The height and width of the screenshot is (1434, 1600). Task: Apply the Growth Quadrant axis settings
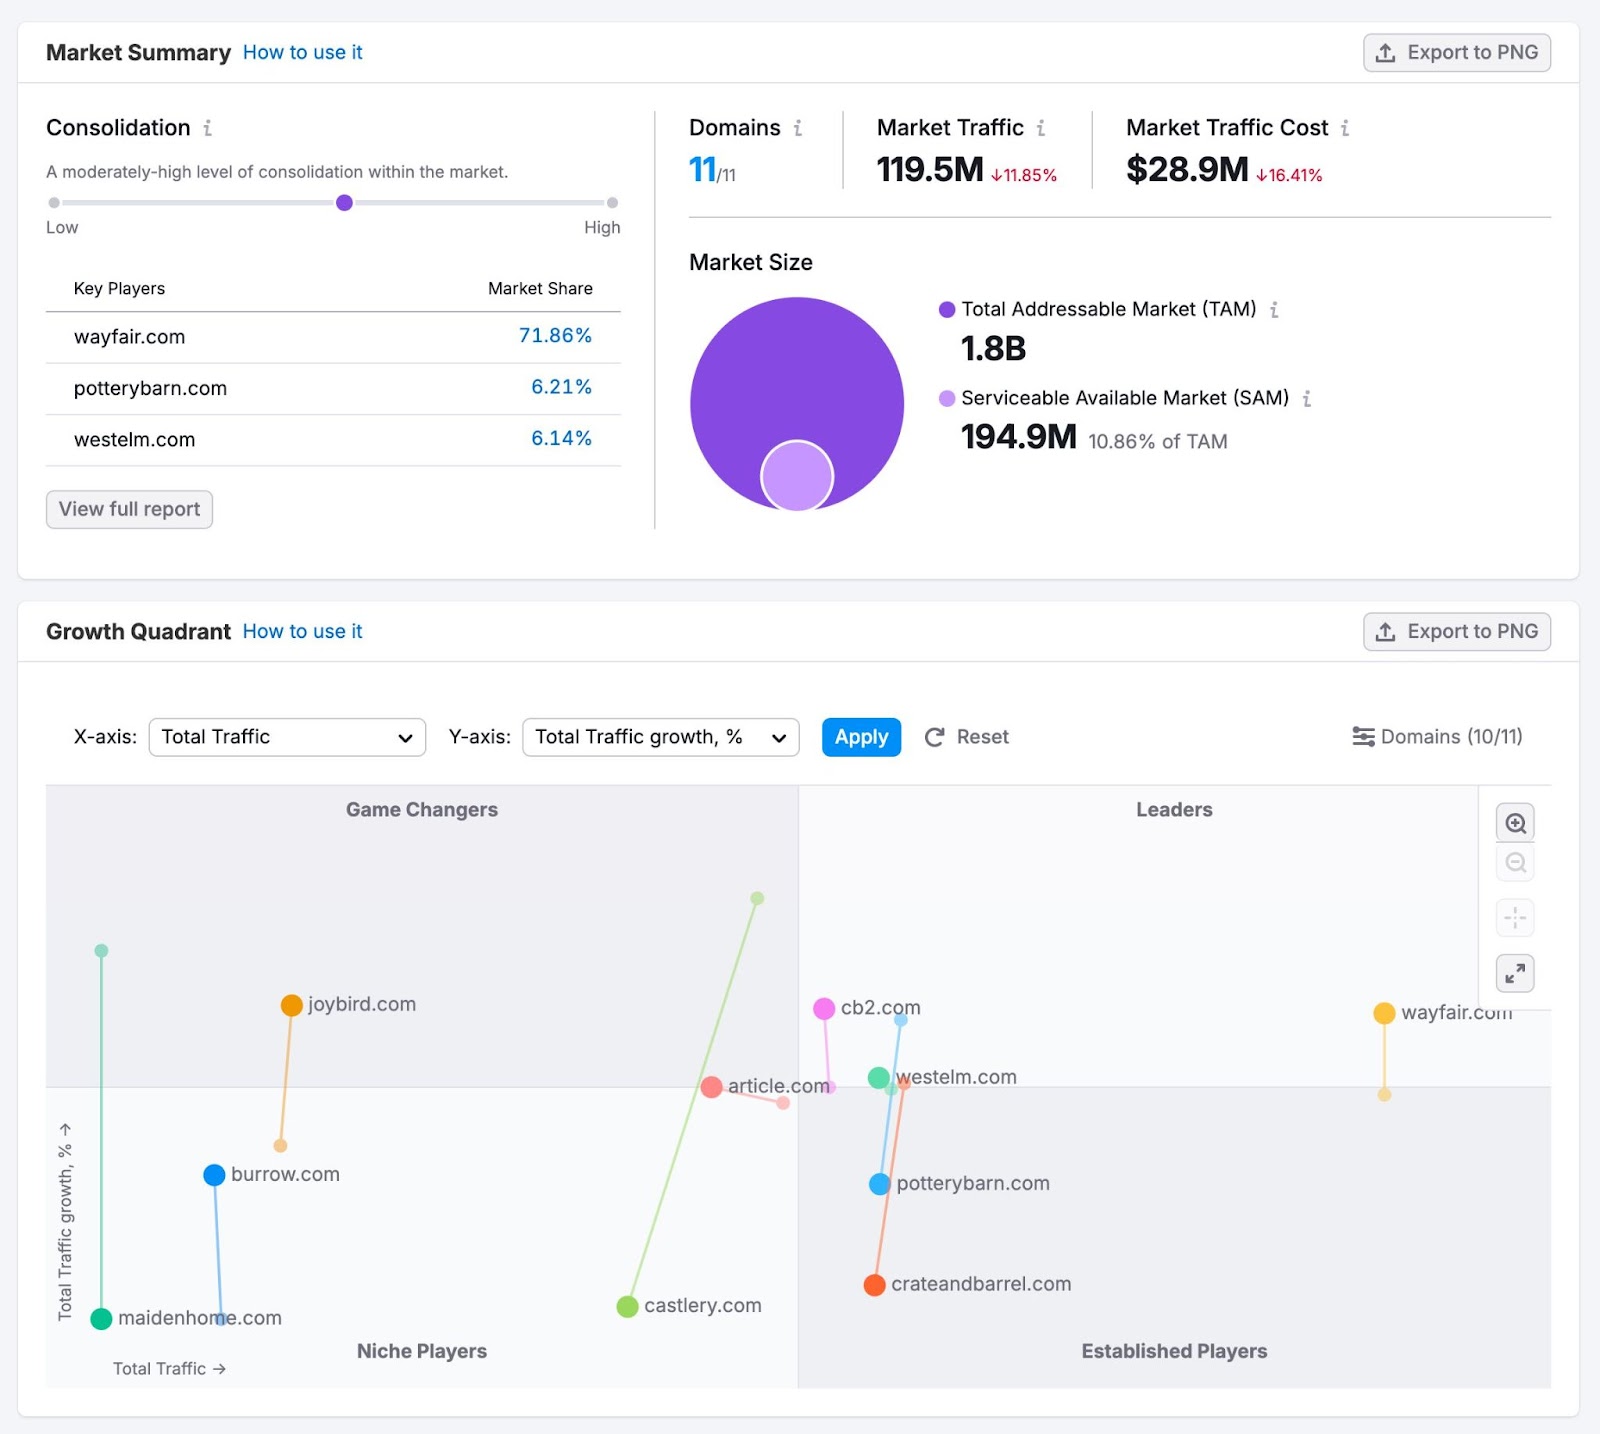pos(860,737)
